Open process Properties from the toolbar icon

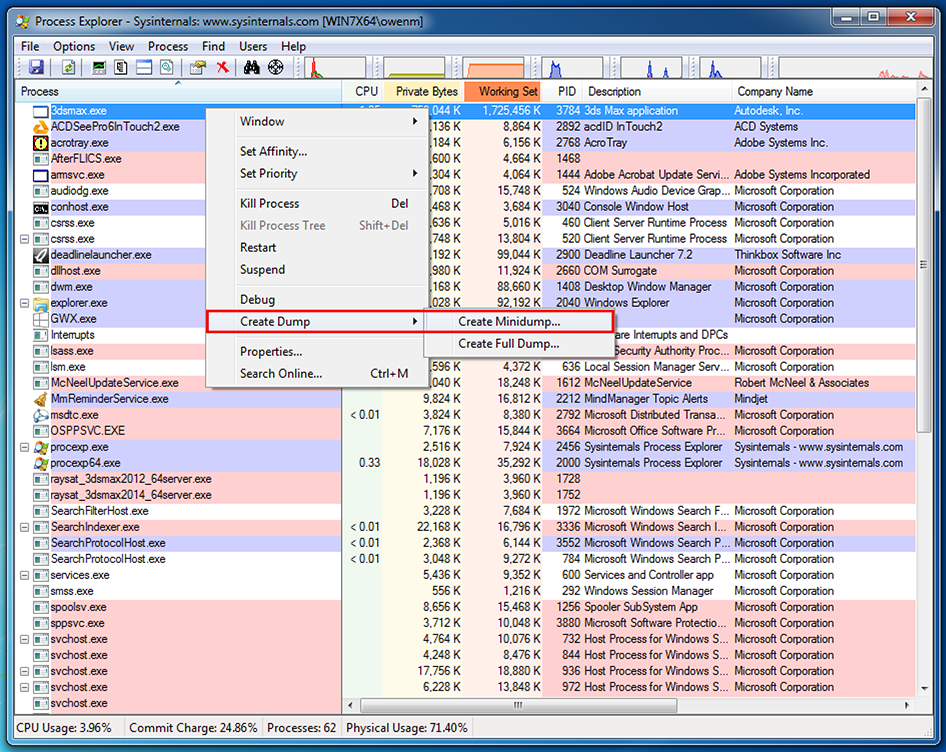(x=198, y=67)
